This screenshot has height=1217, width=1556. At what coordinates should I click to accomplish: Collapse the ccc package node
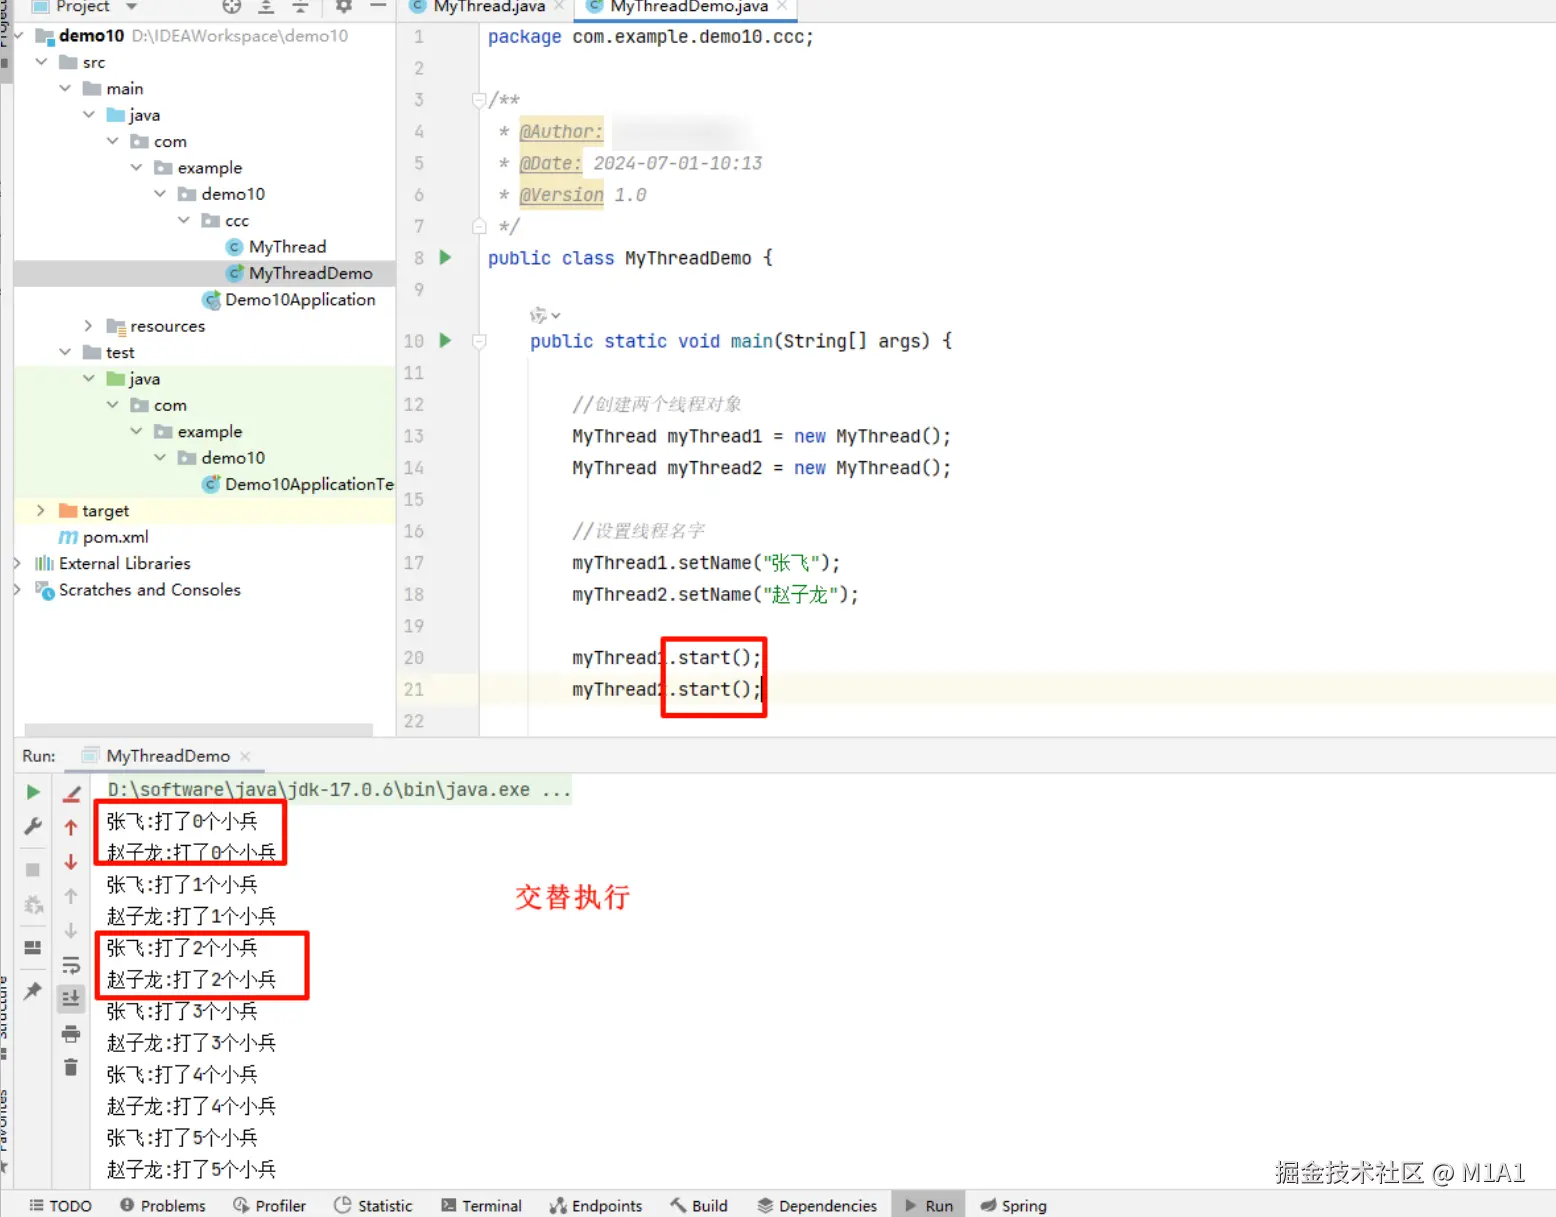pyautogui.click(x=184, y=220)
